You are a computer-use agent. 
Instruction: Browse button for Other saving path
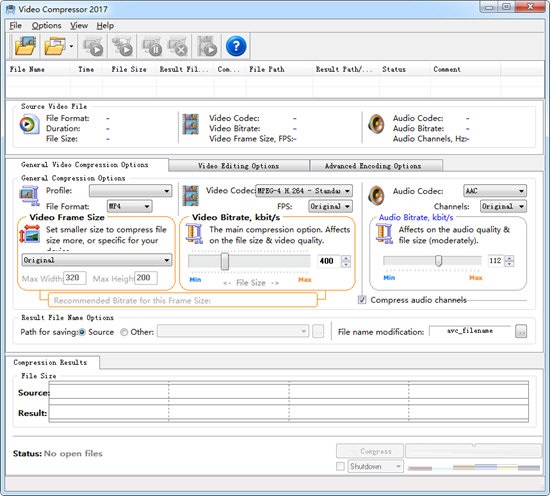coord(318,331)
